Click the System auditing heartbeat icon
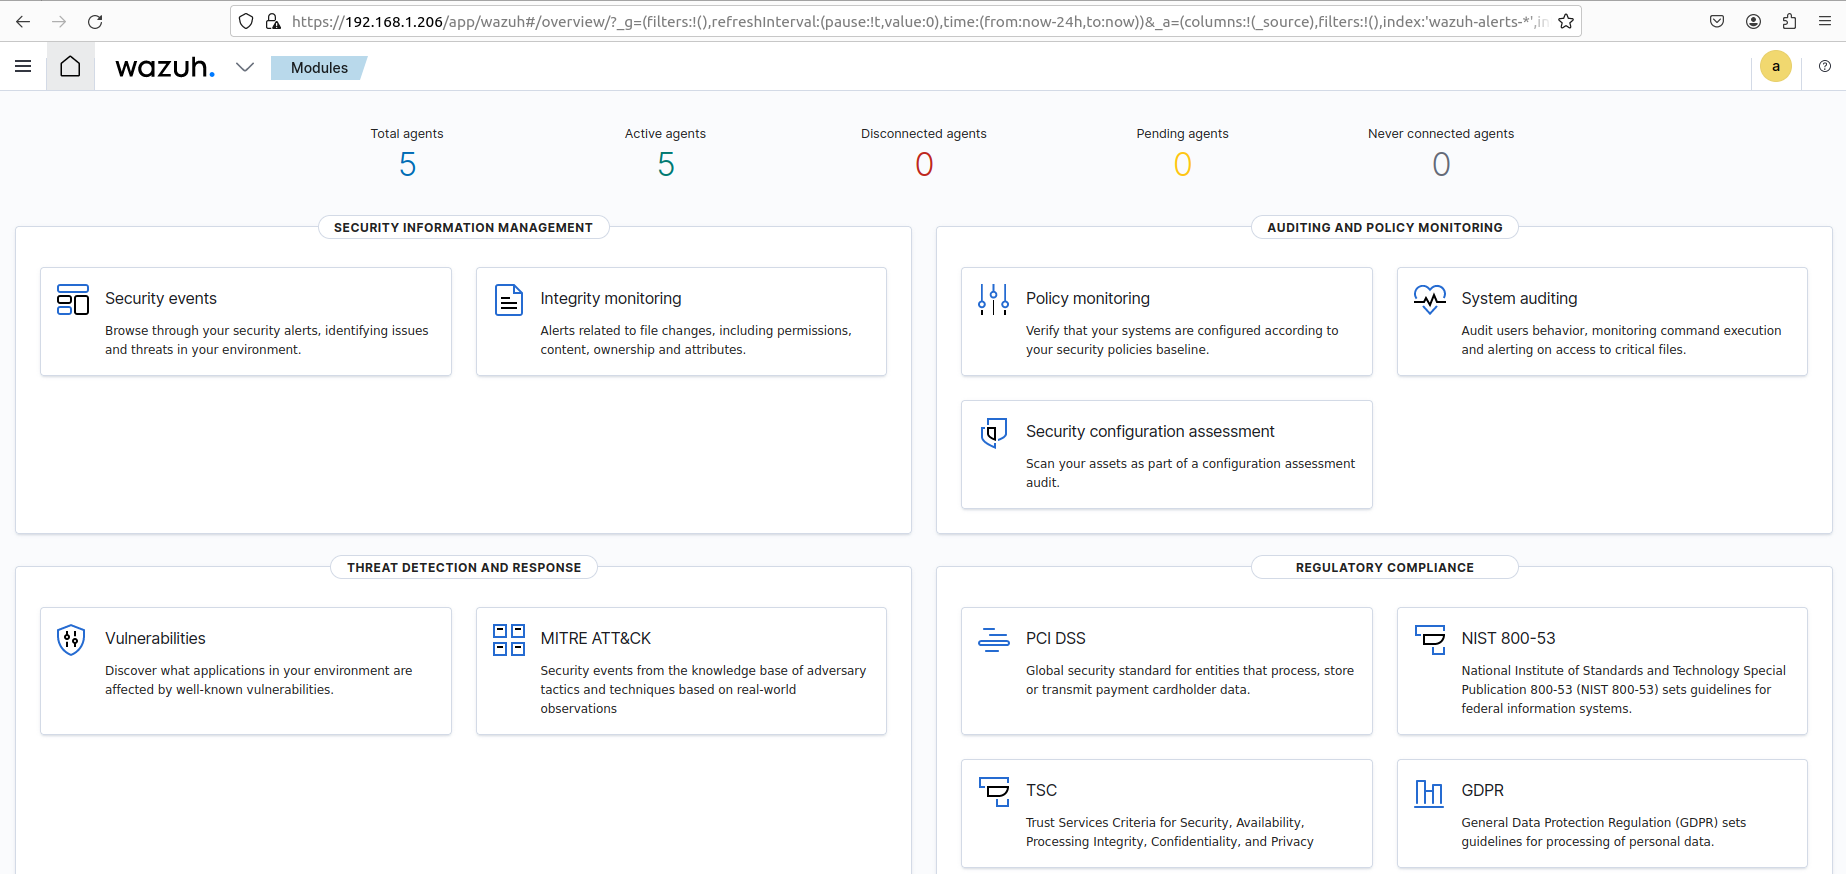Image resolution: width=1846 pixels, height=874 pixels. 1430,299
